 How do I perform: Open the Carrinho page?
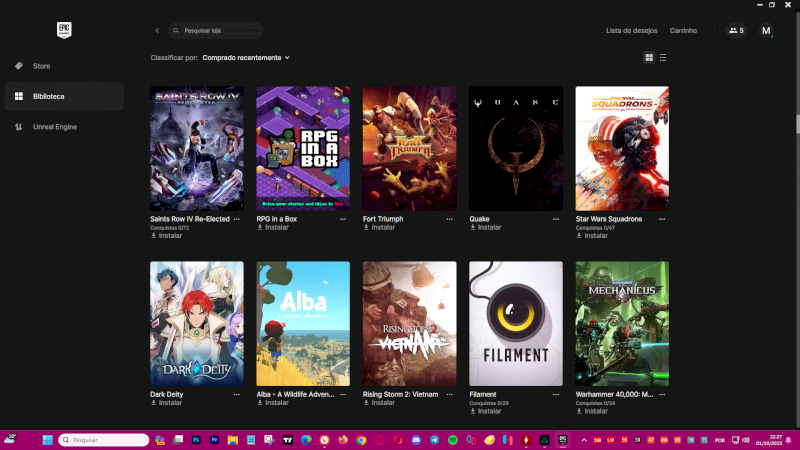pyautogui.click(x=683, y=31)
